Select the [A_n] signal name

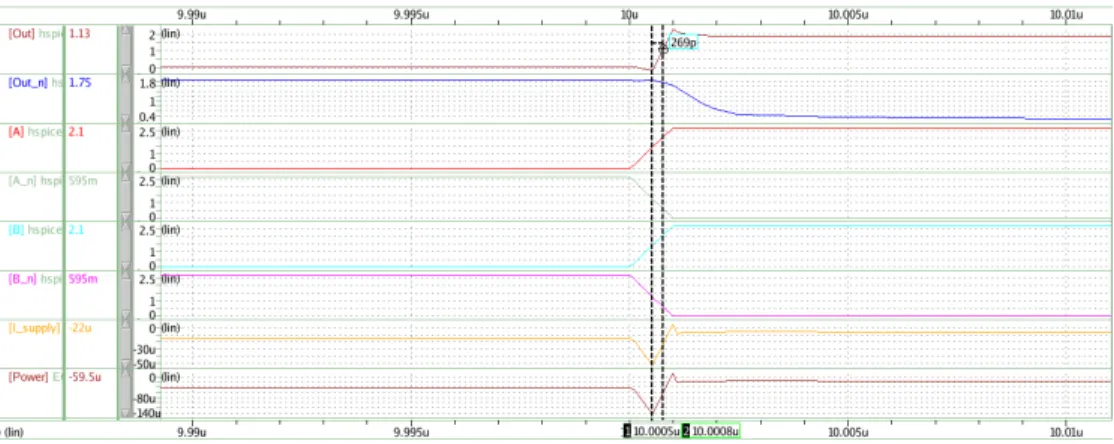pyautogui.click(x=23, y=180)
